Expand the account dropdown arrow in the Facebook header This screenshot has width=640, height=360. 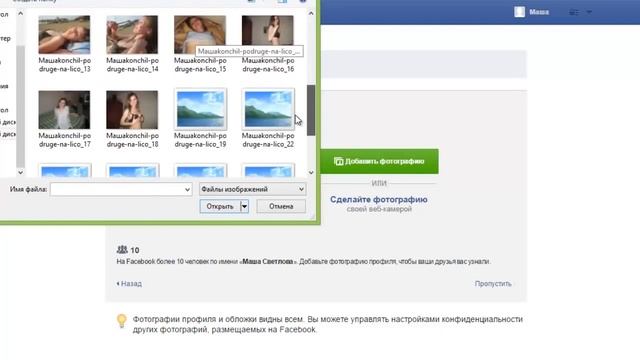point(589,12)
